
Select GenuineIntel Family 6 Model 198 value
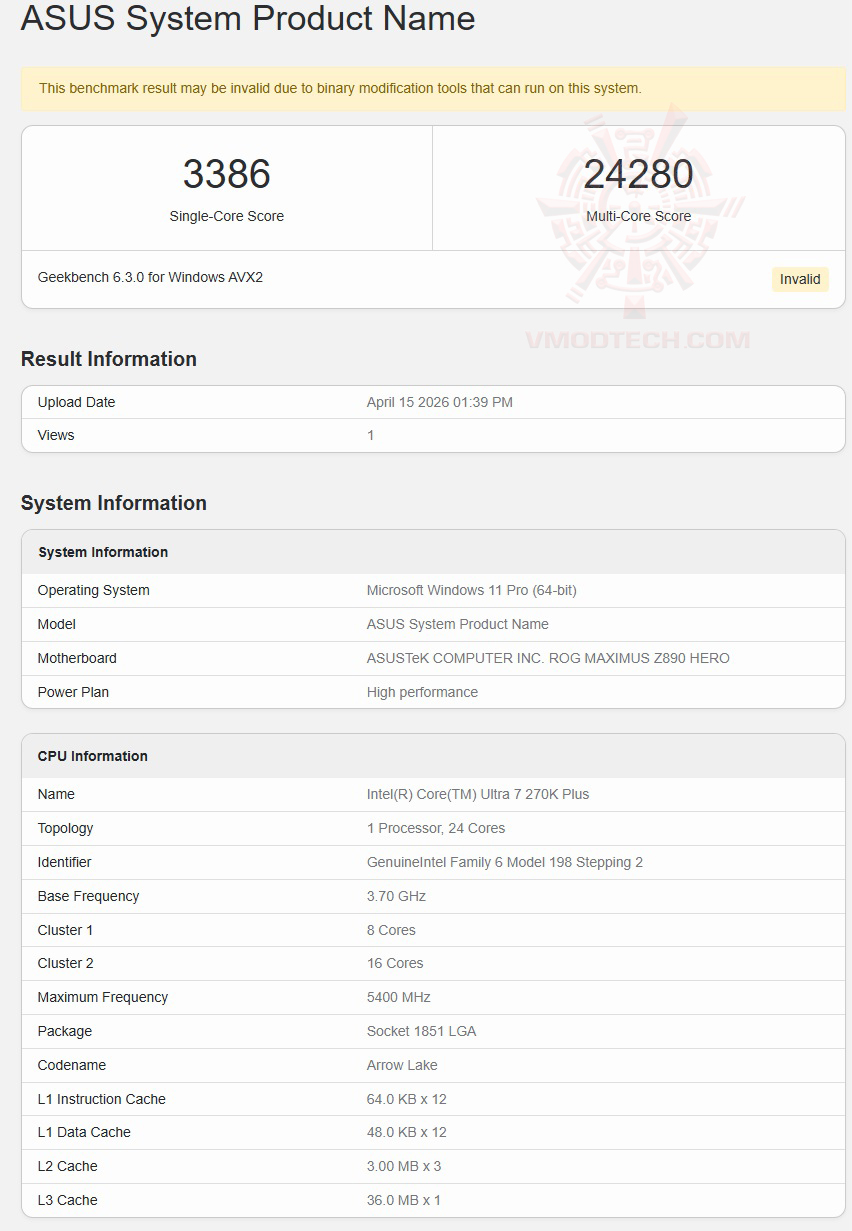click(x=505, y=862)
